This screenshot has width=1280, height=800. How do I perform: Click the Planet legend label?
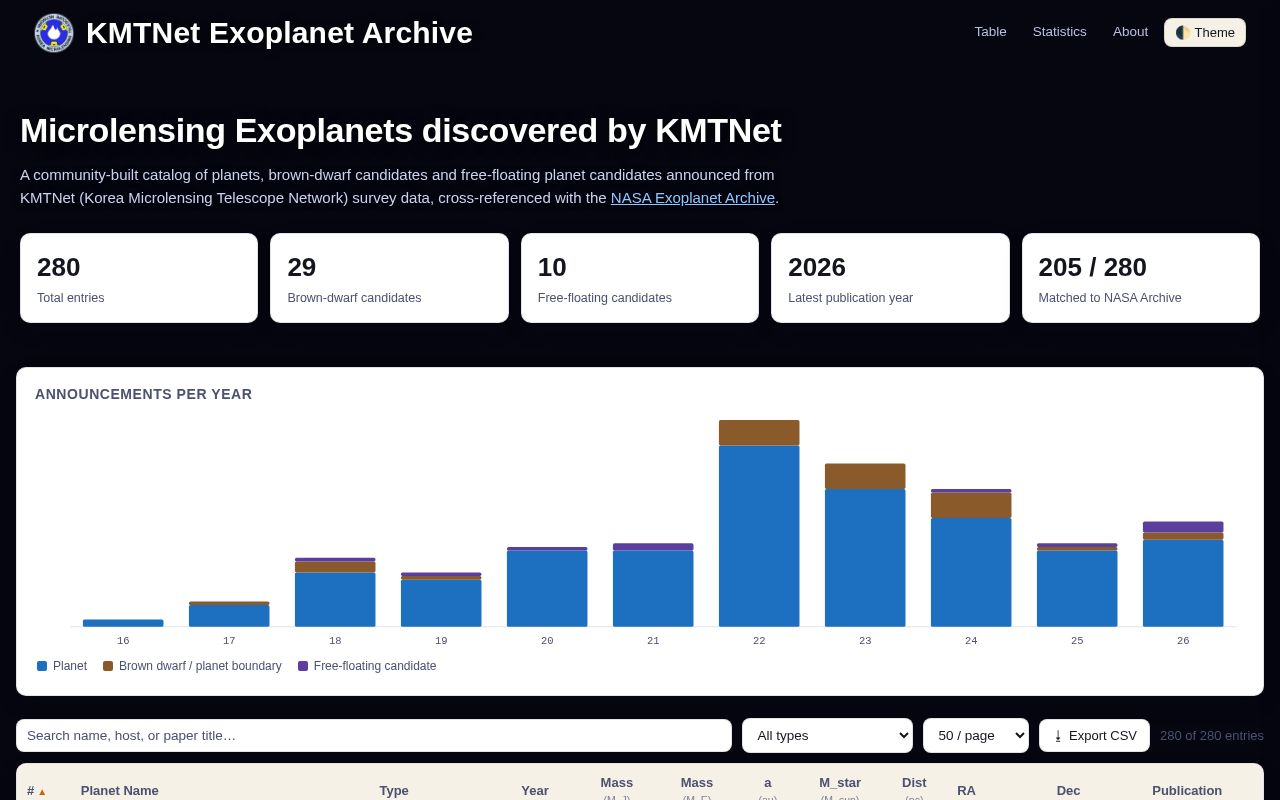(x=70, y=666)
